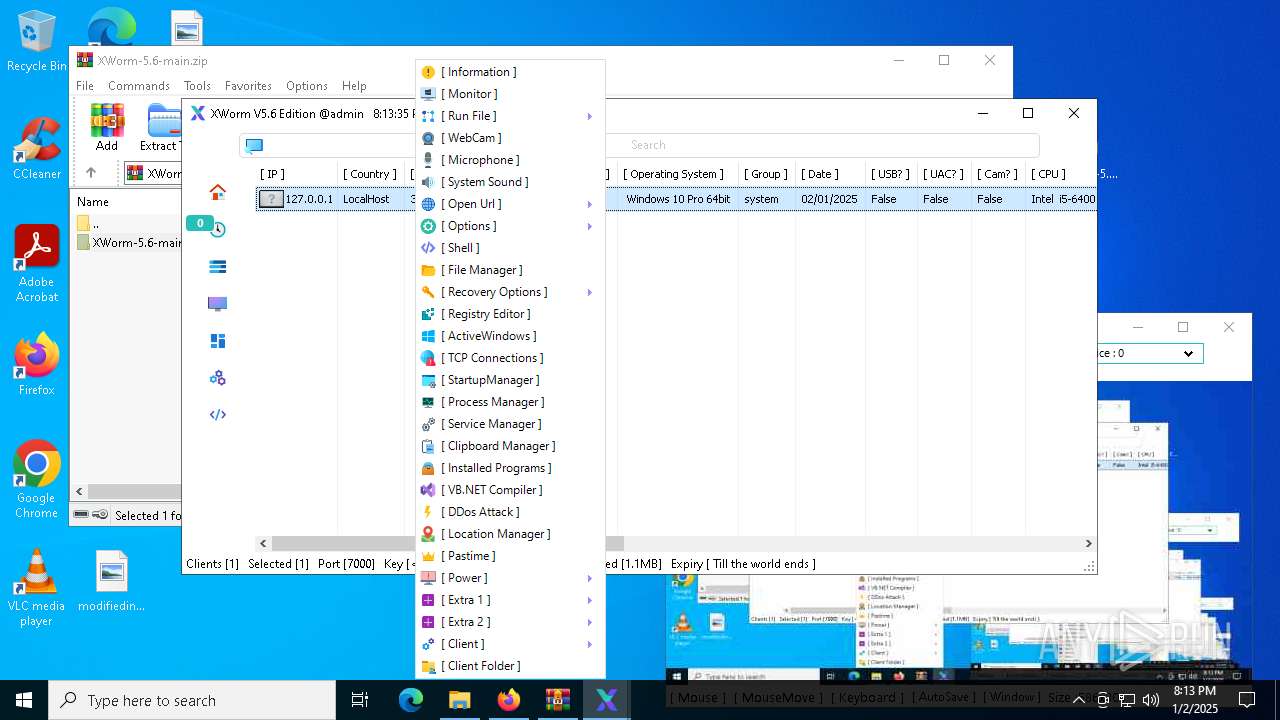Click the Process Manager icon

pyautogui.click(x=428, y=402)
